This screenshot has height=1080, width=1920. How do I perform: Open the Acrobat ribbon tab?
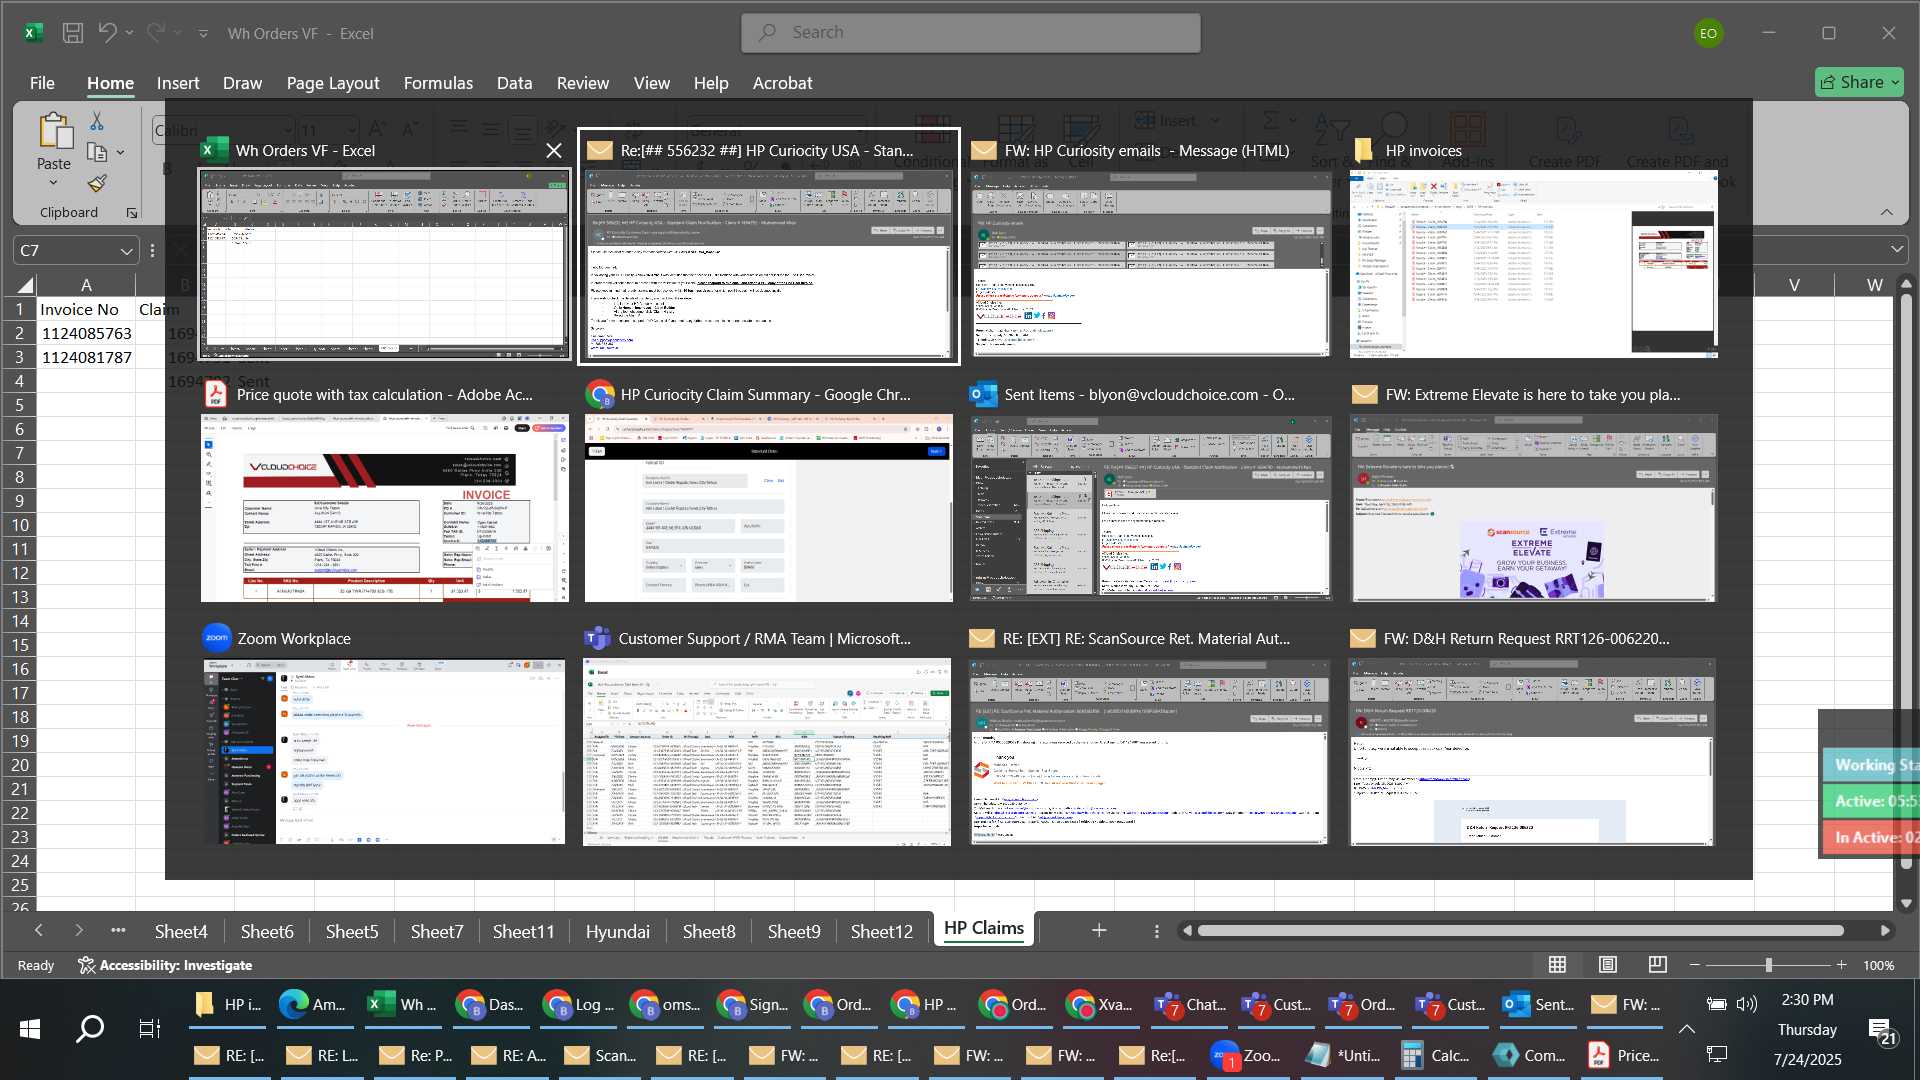pos(782,83)
